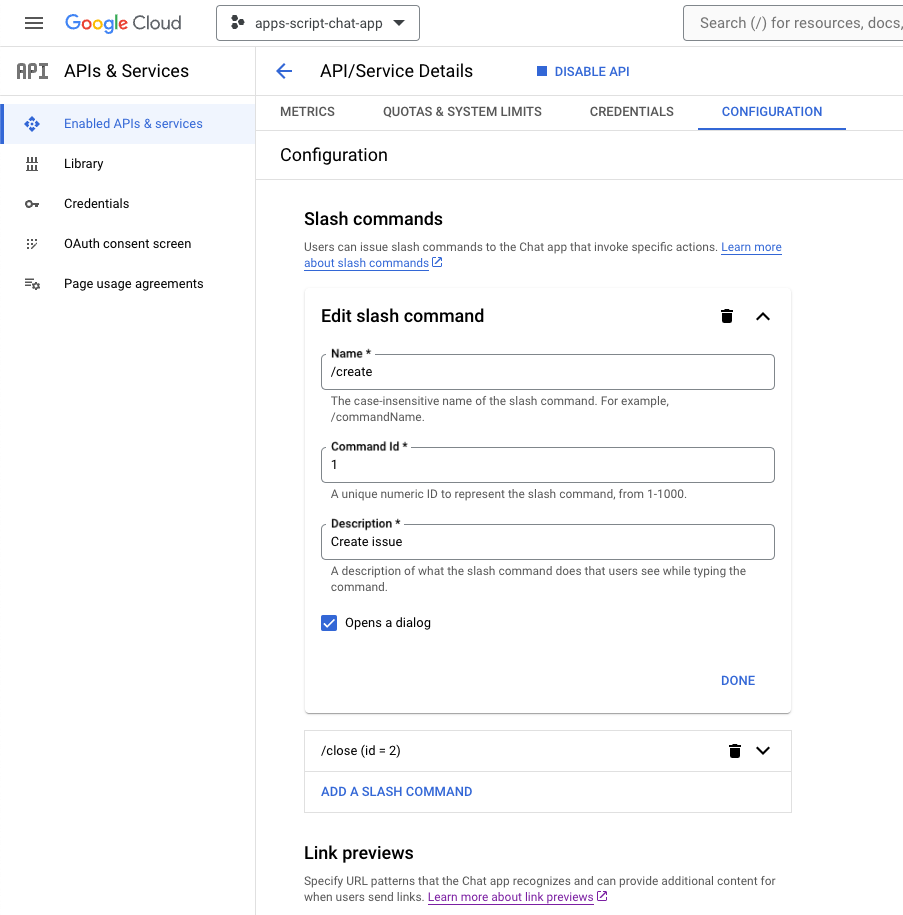Screen dimensions: 903x915
Task: Open the apps-script-chat-app project selector
Action: click(x=317, y=23)
